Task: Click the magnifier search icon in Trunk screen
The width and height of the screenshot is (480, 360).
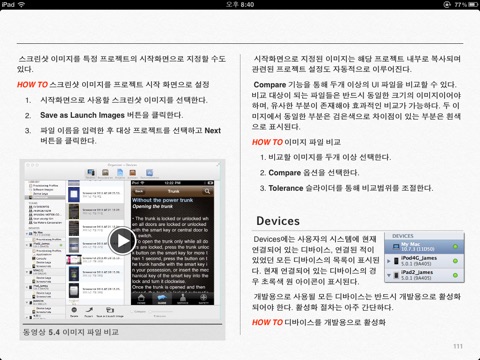Action: pyautogui.click(x=207, y=191)
